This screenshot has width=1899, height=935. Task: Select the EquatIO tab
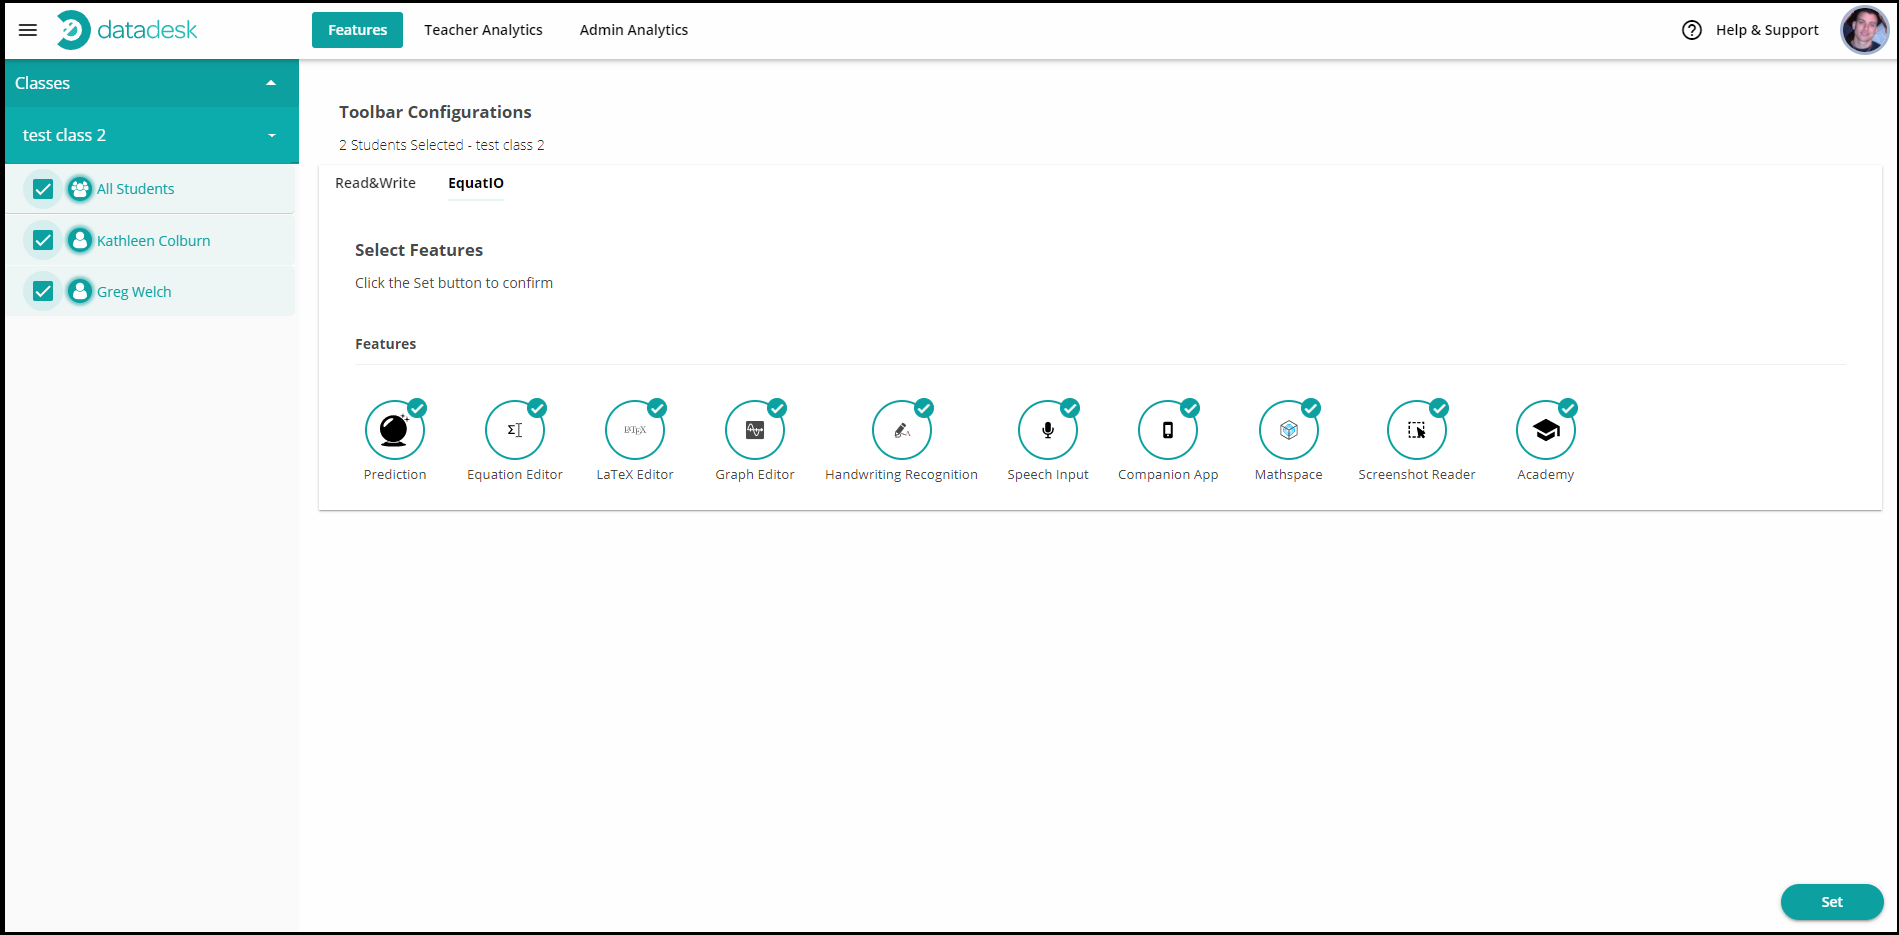pos(476,183)
